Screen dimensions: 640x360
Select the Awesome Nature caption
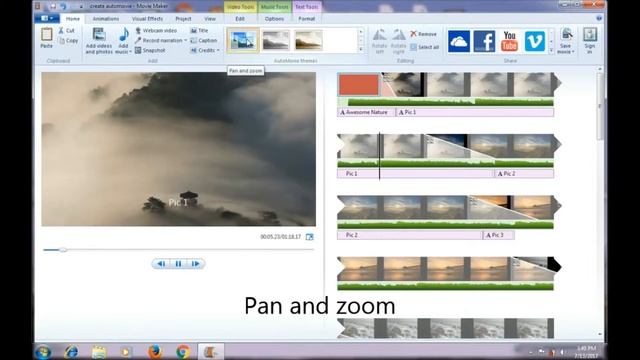(366, 112)
